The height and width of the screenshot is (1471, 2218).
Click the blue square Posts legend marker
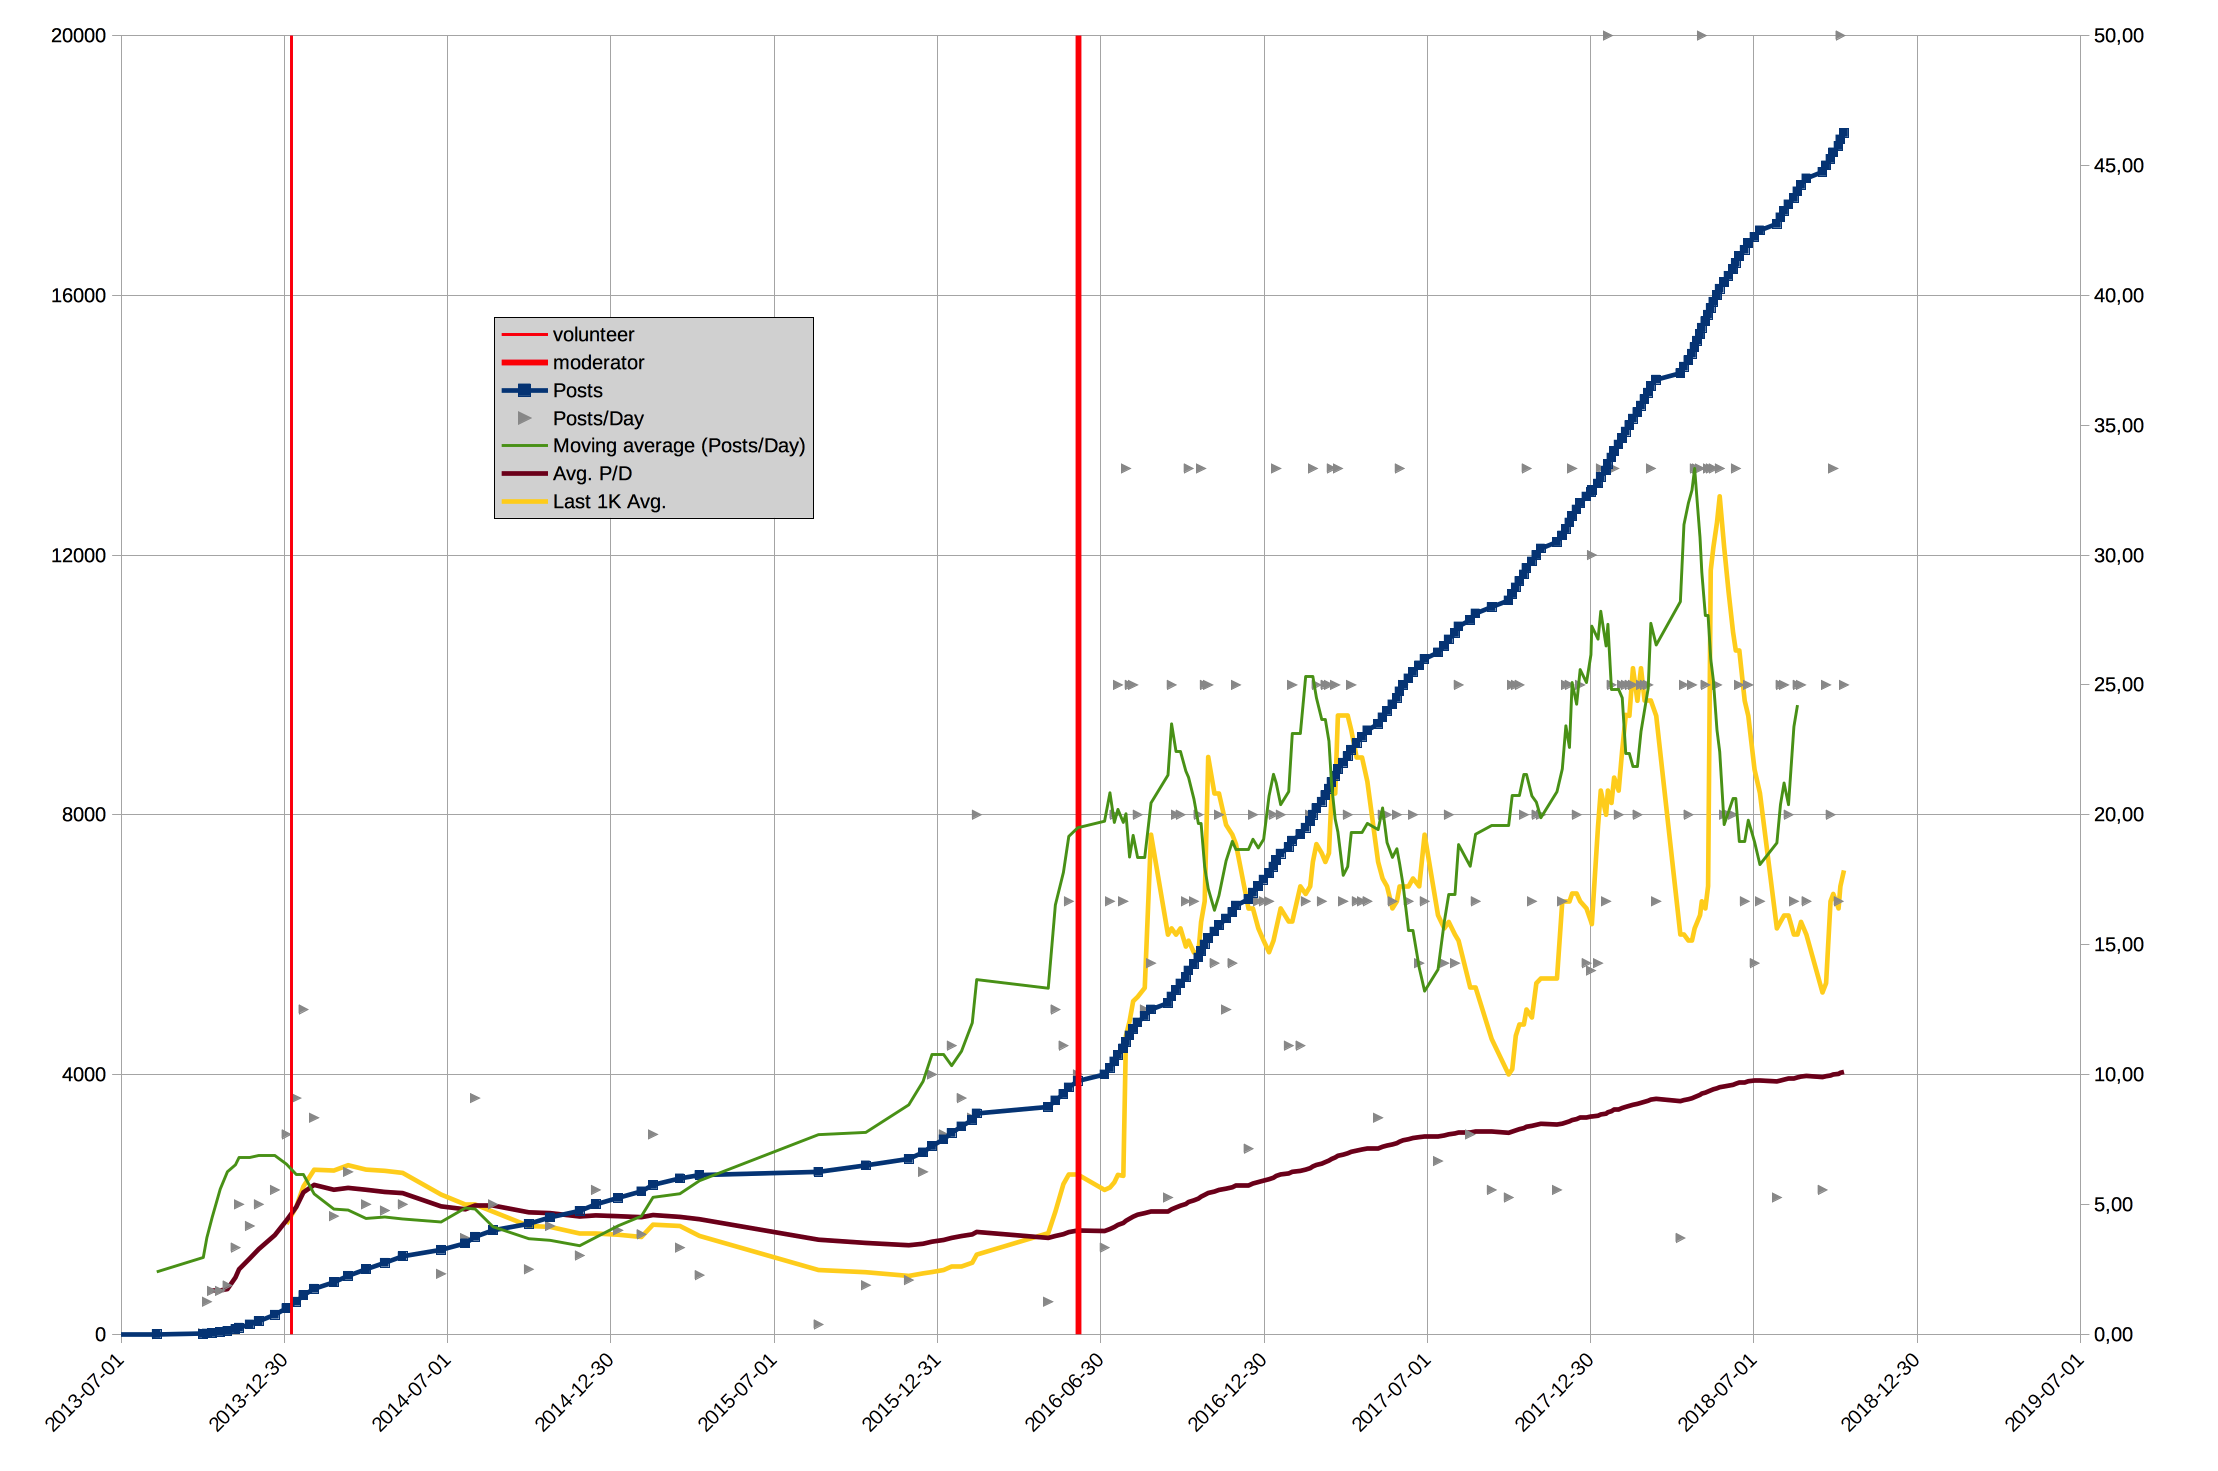tap(524, 390)
